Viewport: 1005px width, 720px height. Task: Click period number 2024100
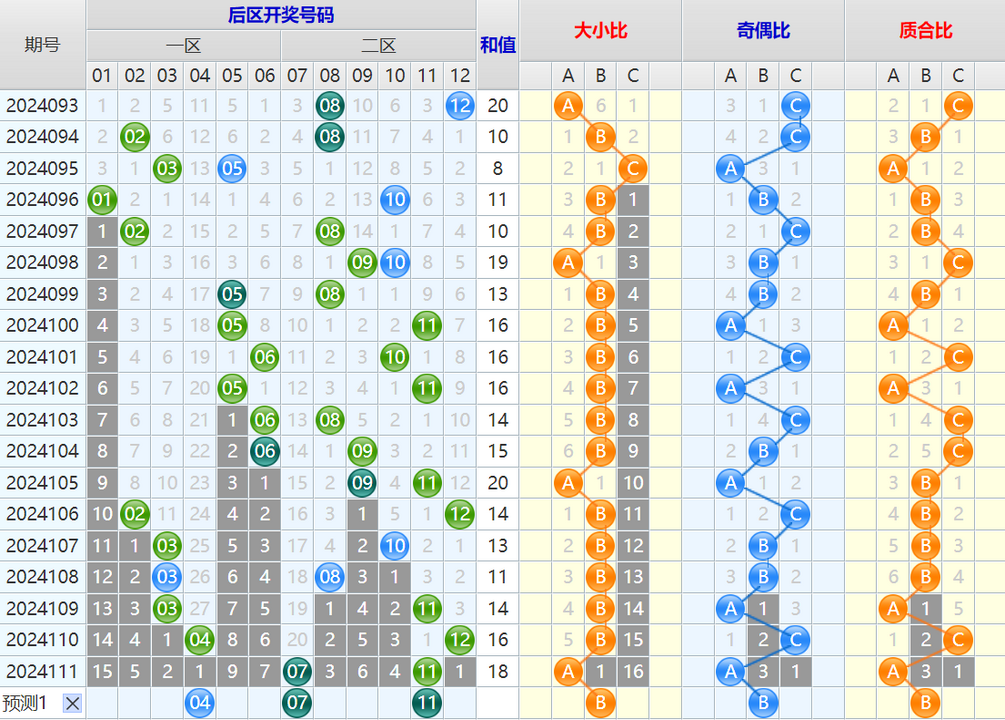(42, 326)
